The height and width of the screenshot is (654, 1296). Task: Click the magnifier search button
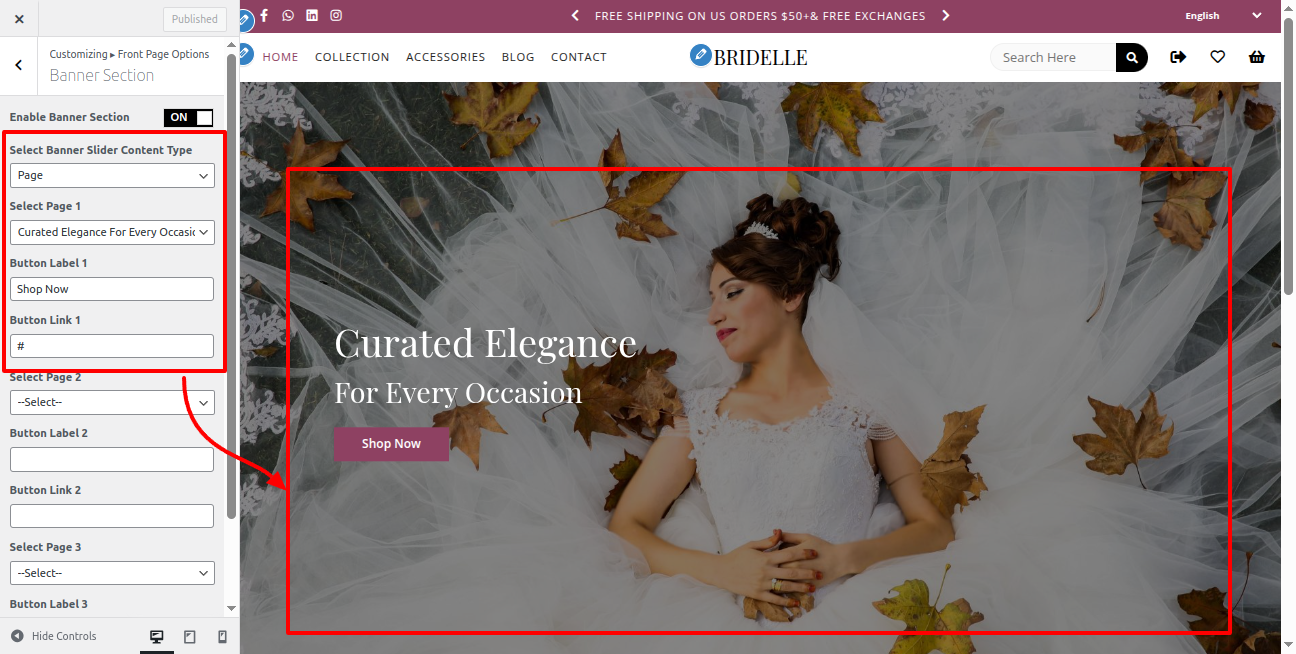pos(1132,57)
